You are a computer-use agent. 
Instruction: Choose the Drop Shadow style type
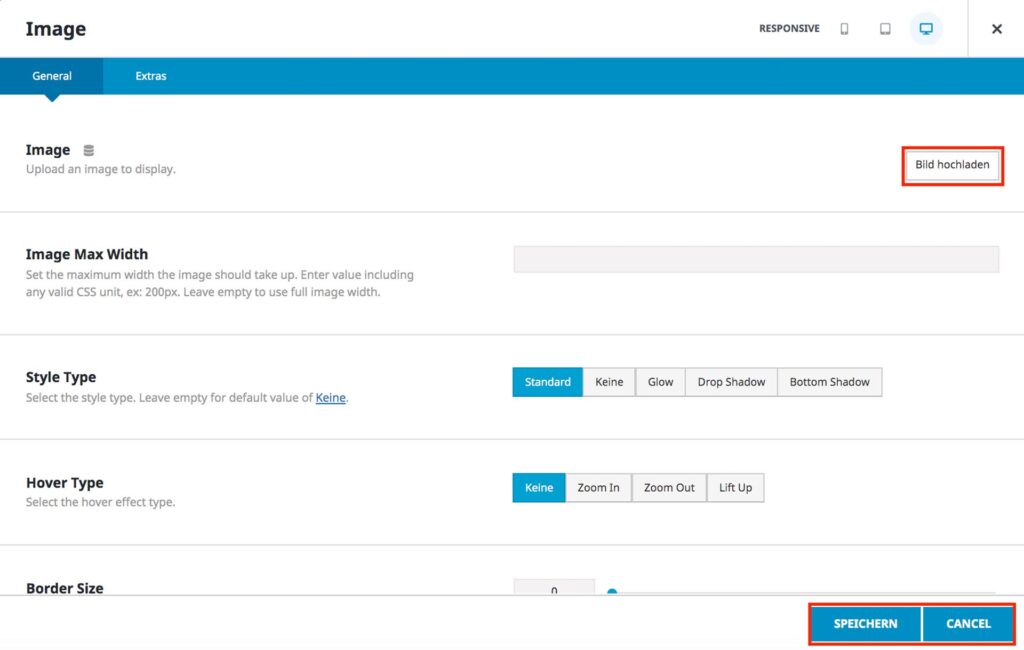point(731,382)
